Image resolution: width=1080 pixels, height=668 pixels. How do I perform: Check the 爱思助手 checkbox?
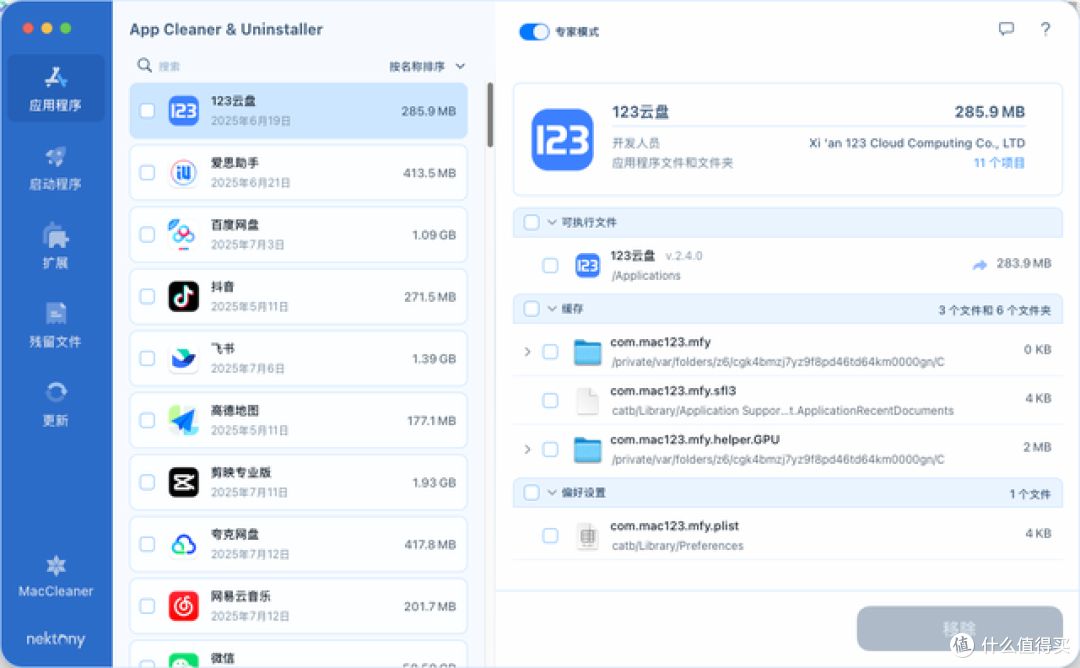click(x=147, y=173)
